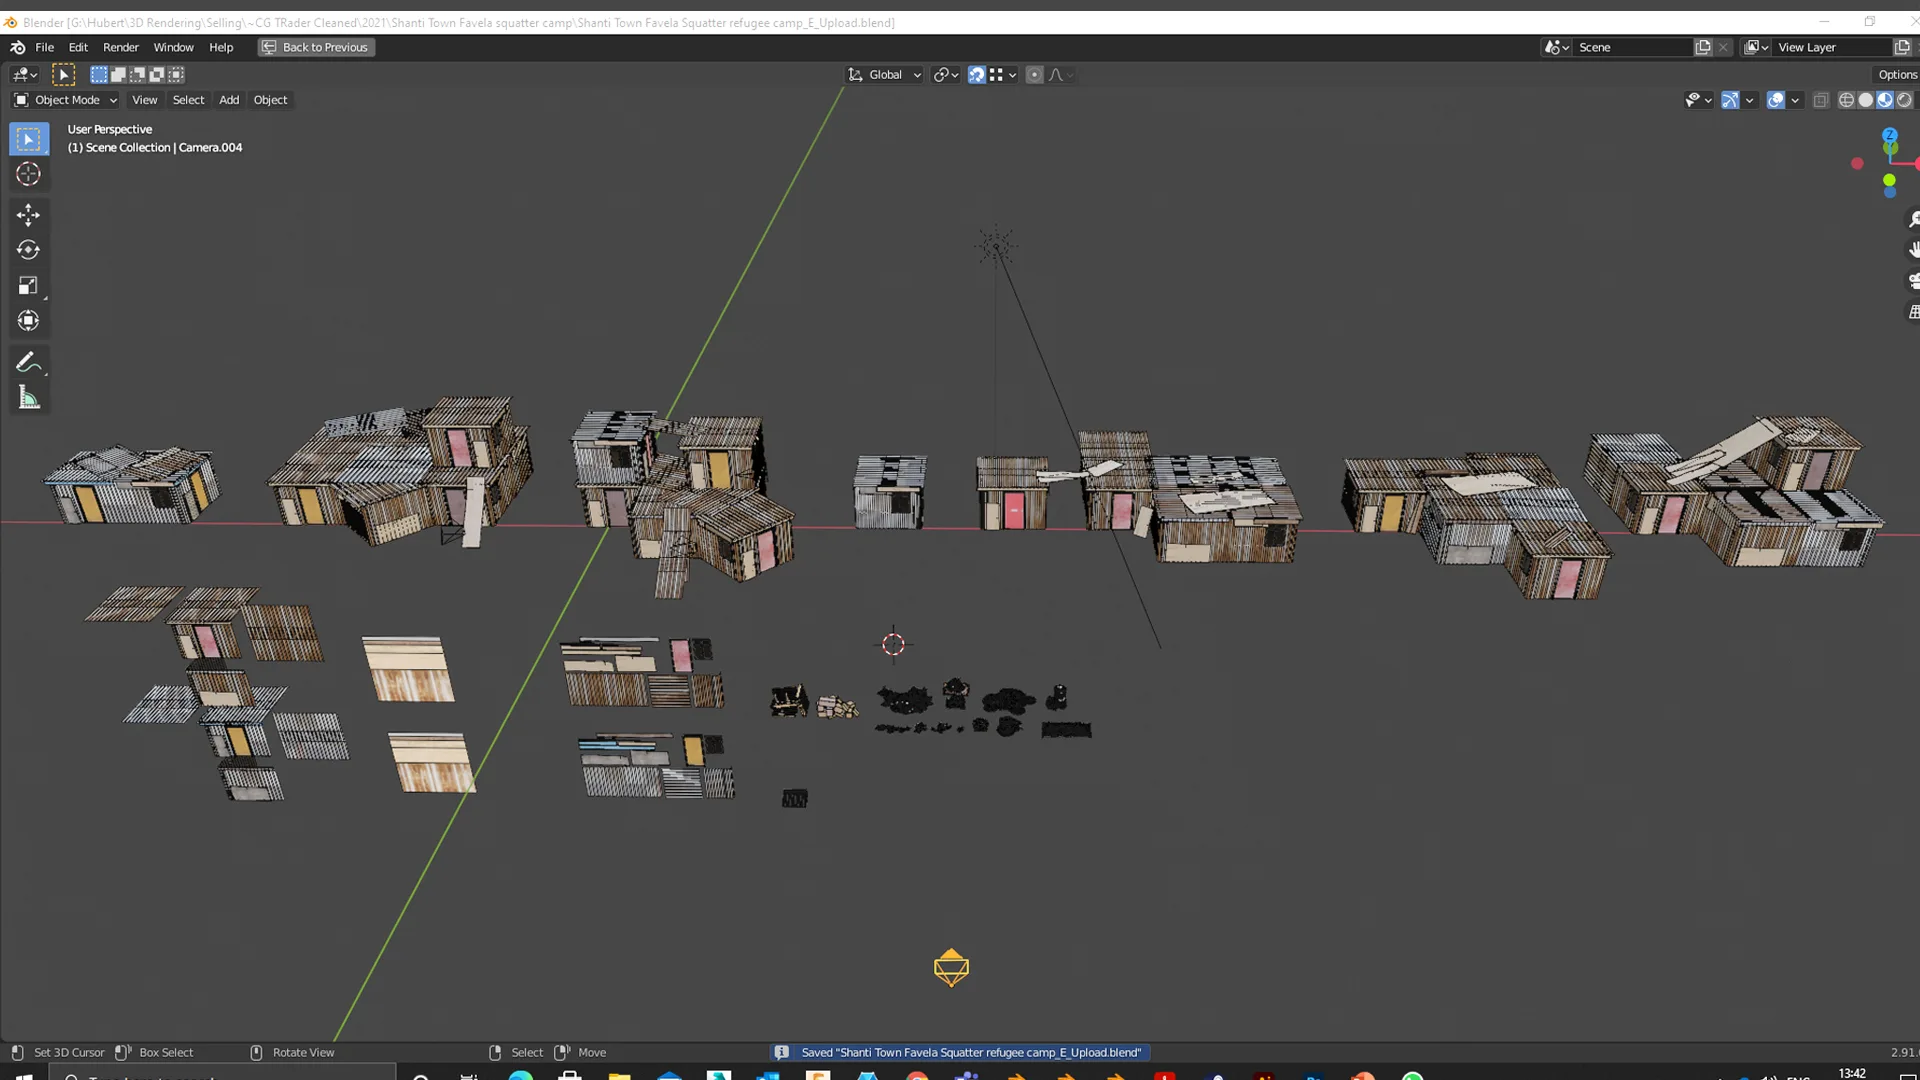The height and width of the screenshot is (1080, 1920).
Task: Open the pivot point dropdown
Action: point(946,75)
